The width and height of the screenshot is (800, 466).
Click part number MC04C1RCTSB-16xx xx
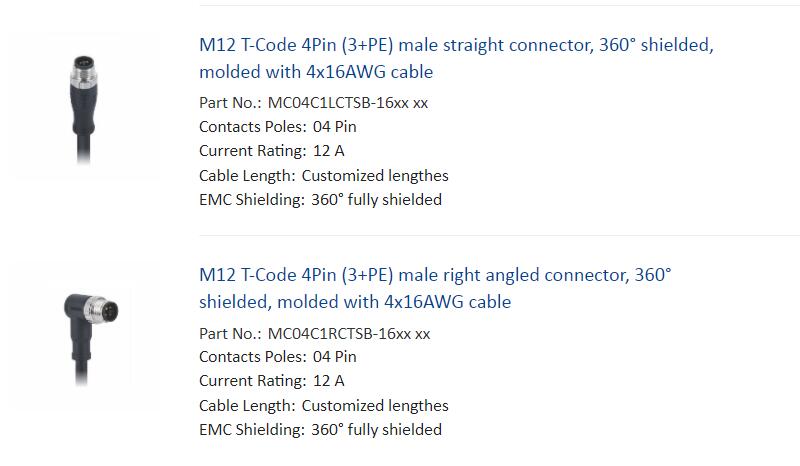tap(349, 333)
